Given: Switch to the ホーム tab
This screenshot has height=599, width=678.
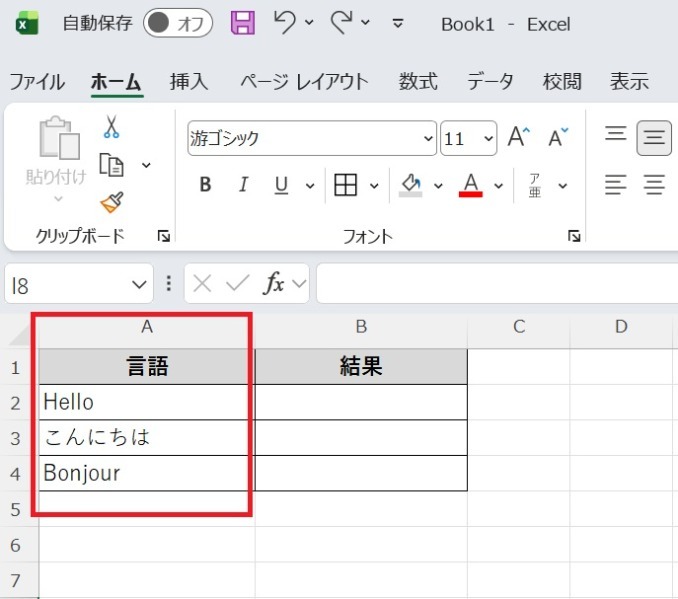Looking at the screenshot, I should point(117,82).
